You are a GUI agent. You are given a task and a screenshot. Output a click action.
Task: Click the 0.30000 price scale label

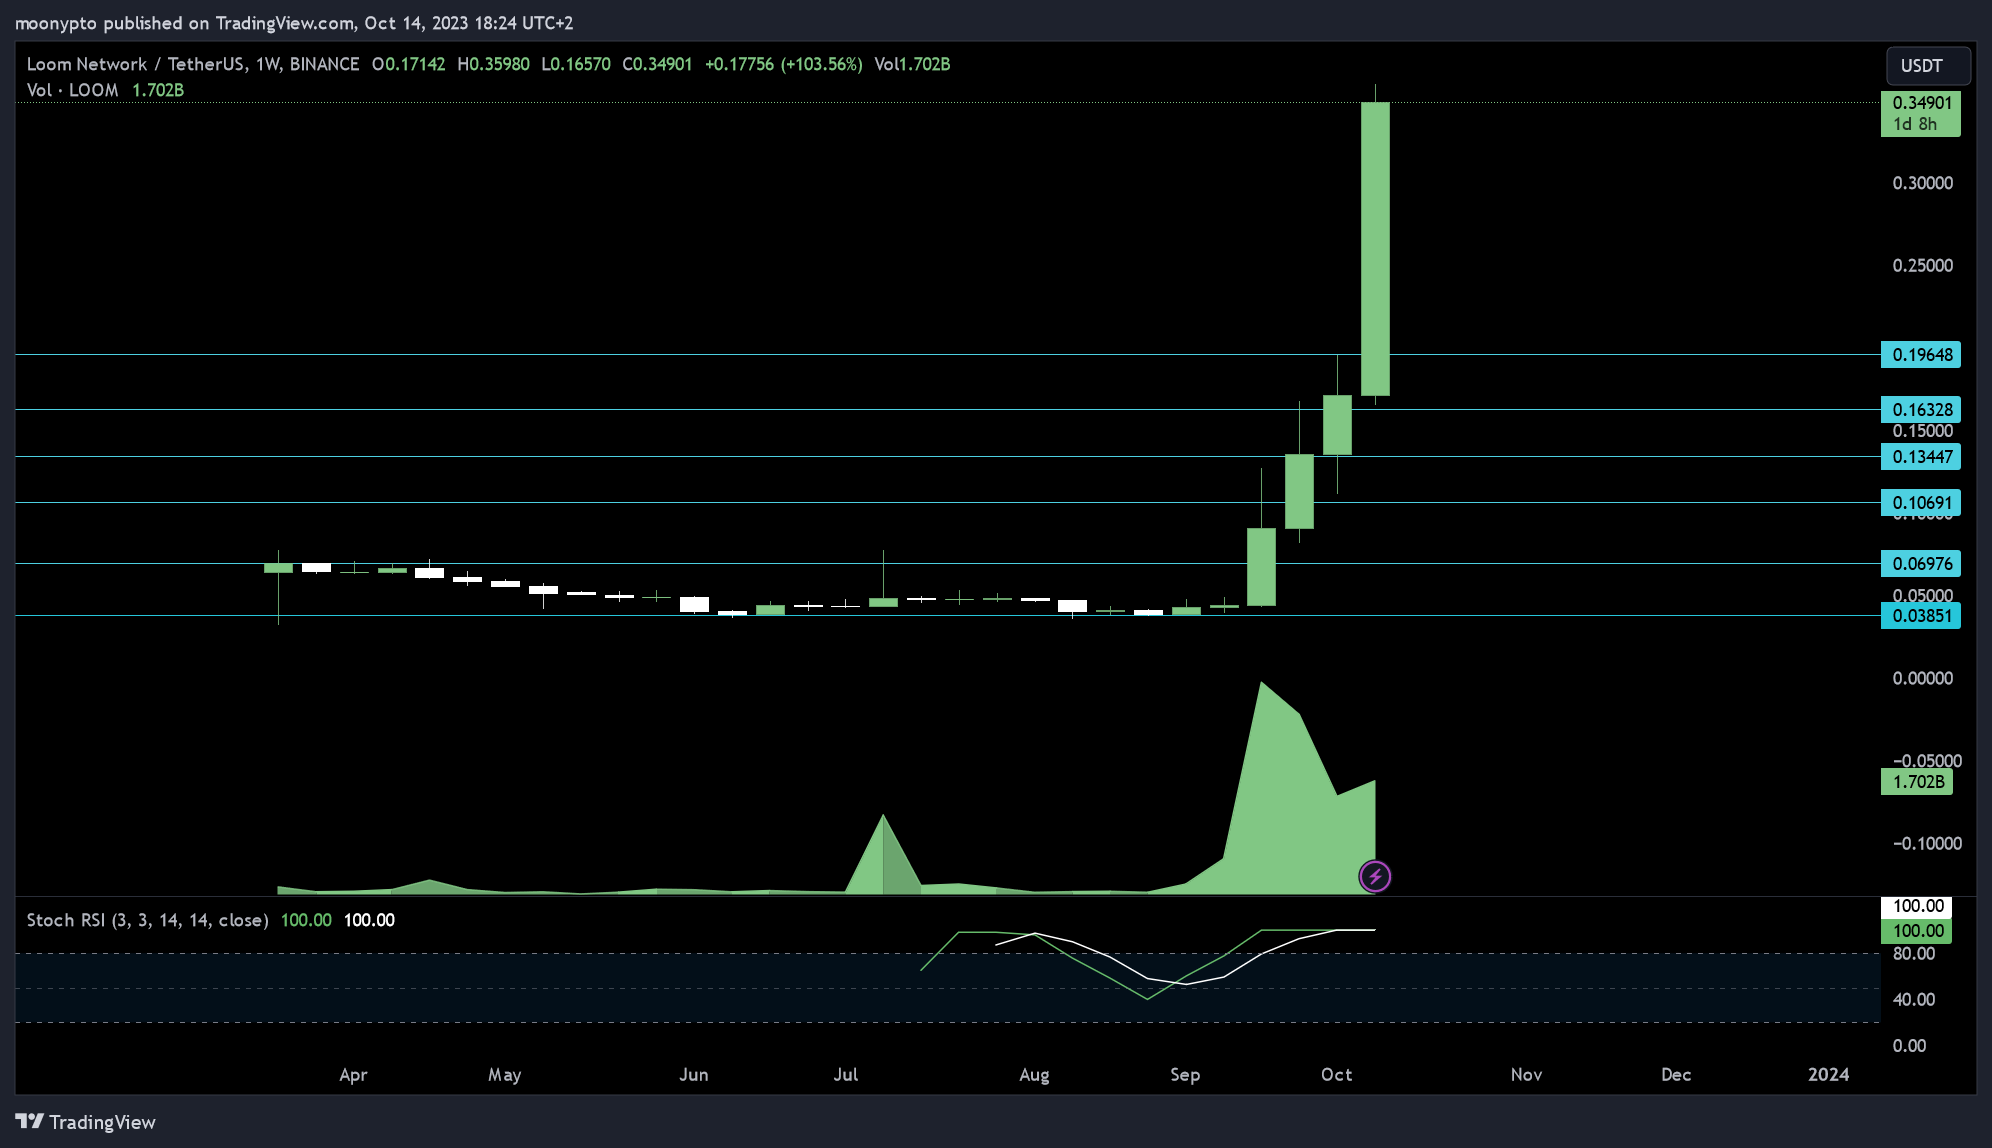1922,183
